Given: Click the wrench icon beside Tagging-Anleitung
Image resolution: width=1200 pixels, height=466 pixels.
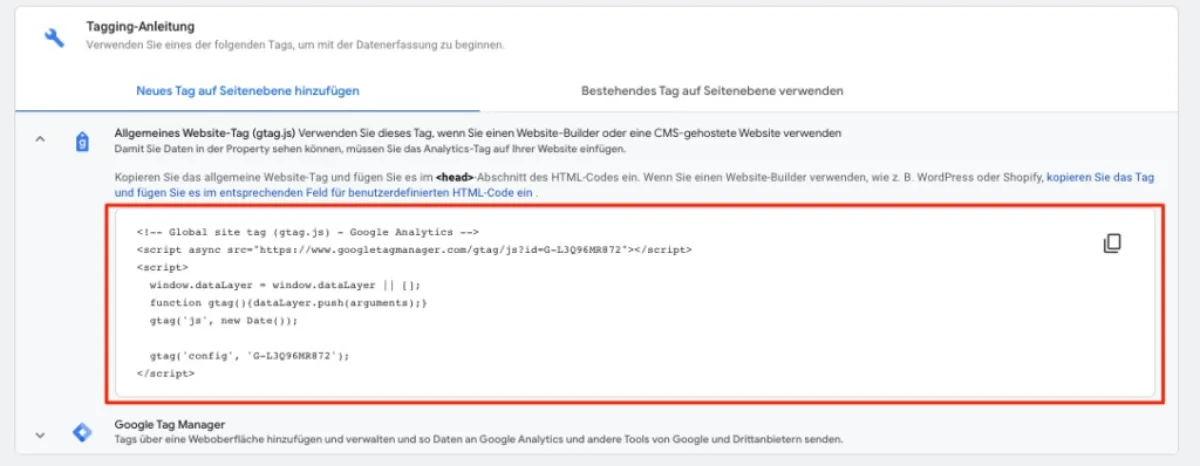Looking at the screenshot, I should pyautogui.click(x=54, y=37).
